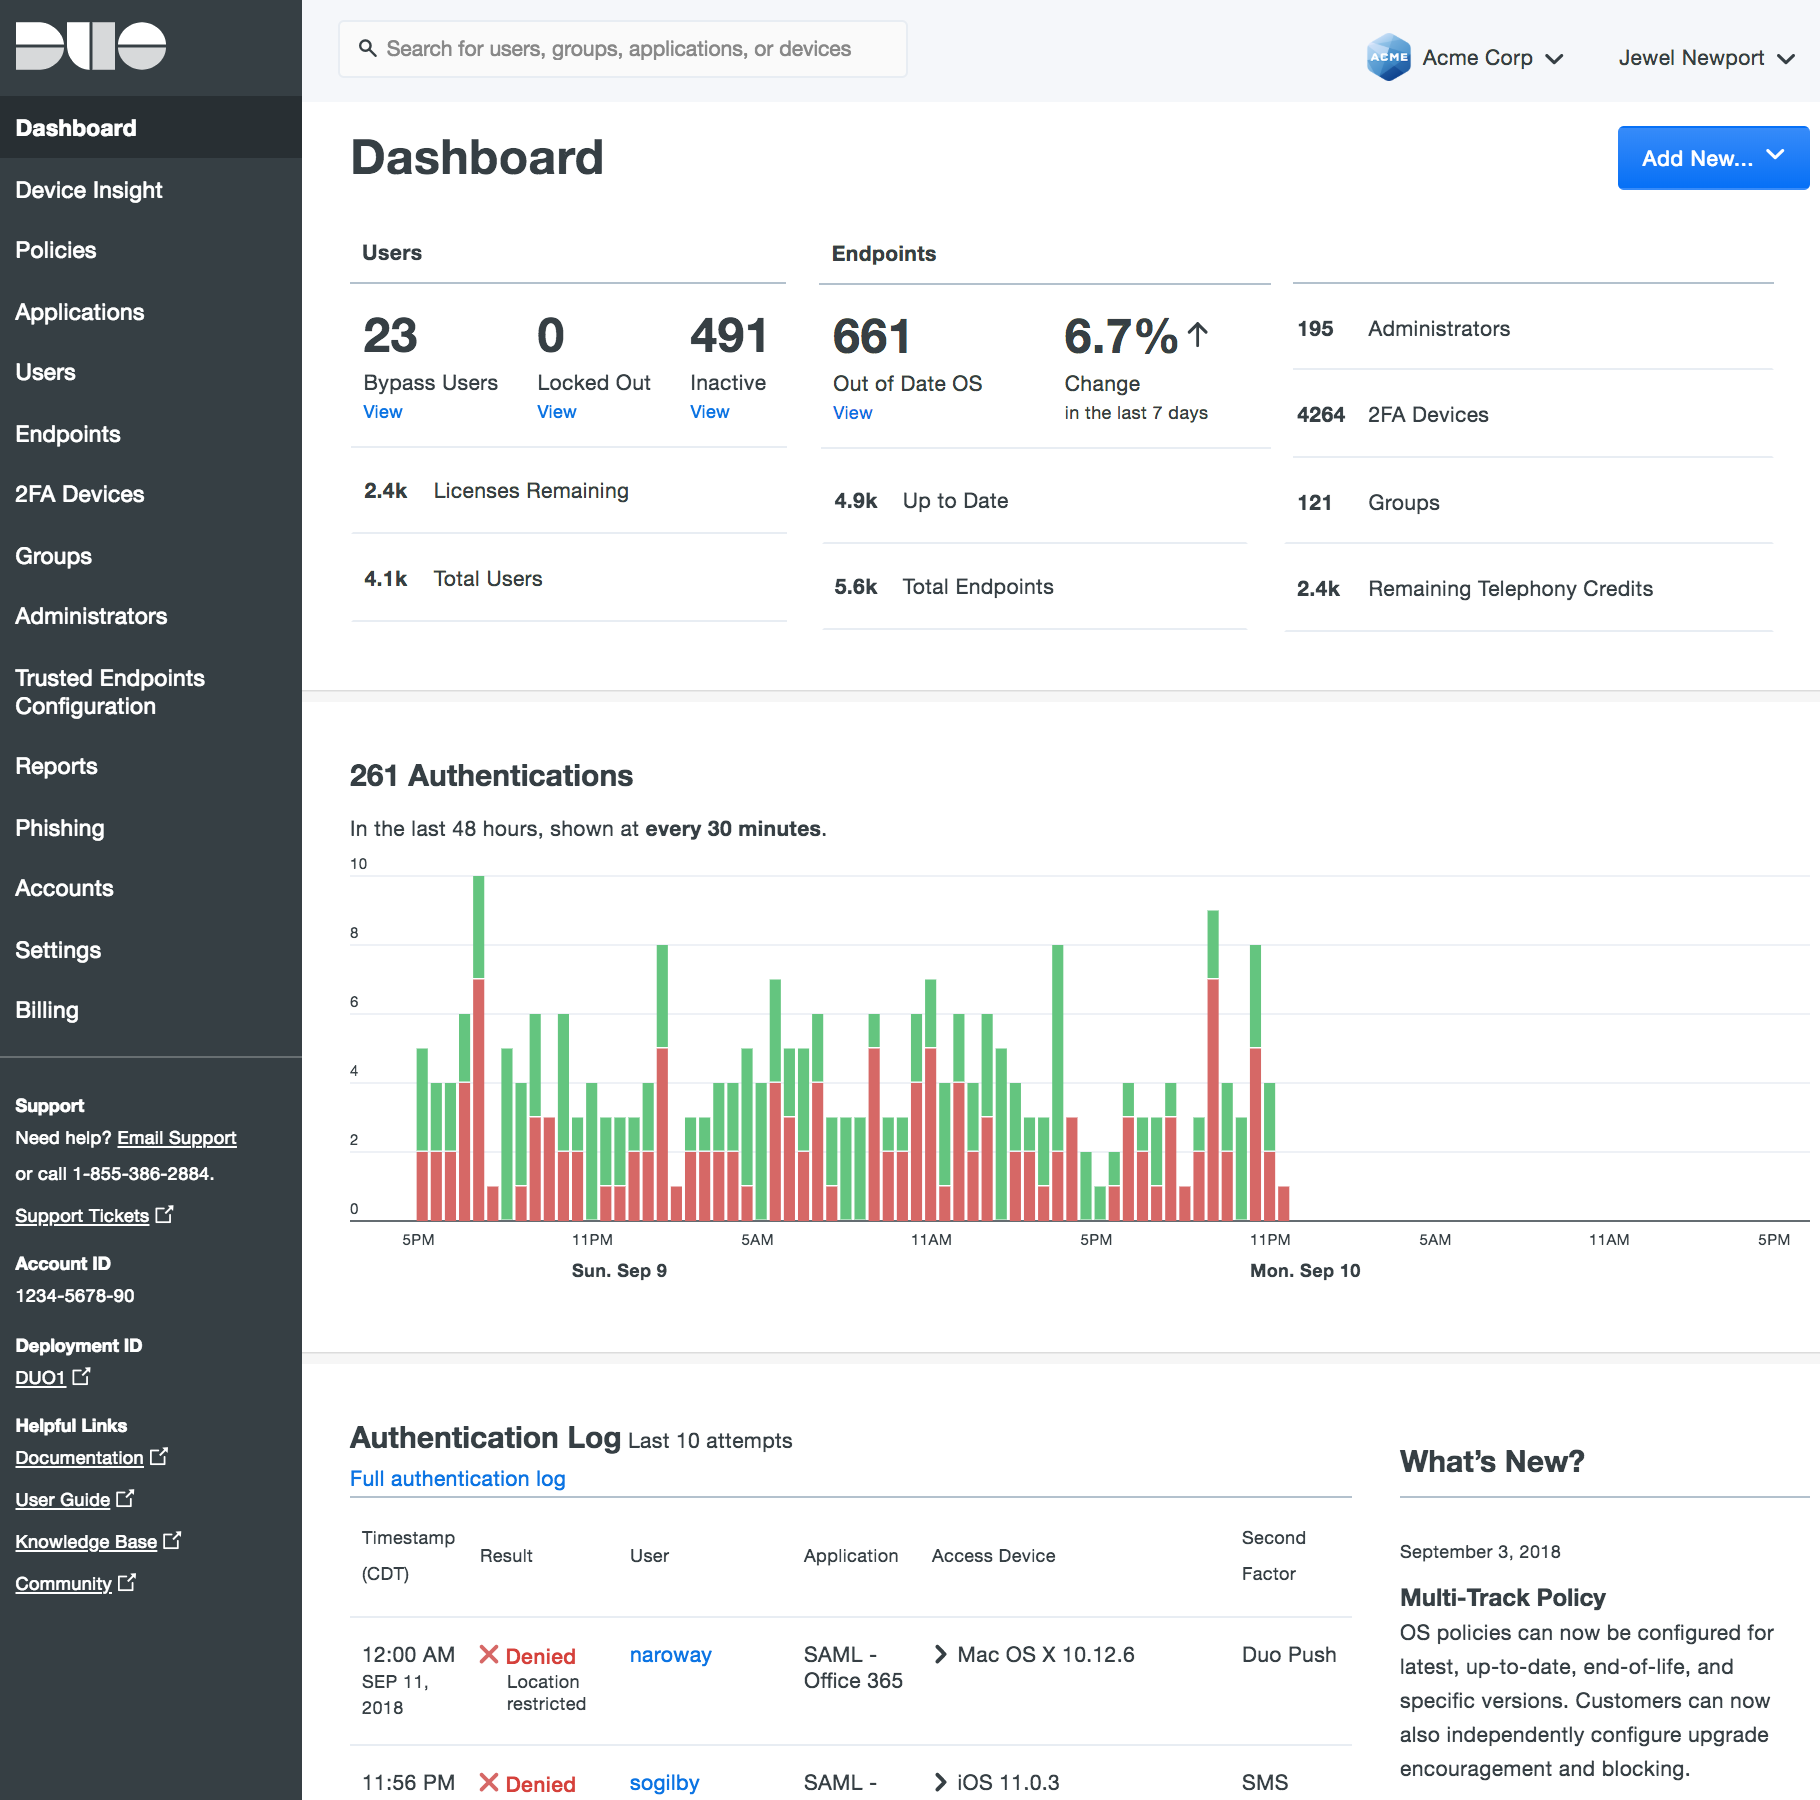Click the red X denied icon for naroway
The image size is (1820, 1800).
click(x=489, y=1655)
